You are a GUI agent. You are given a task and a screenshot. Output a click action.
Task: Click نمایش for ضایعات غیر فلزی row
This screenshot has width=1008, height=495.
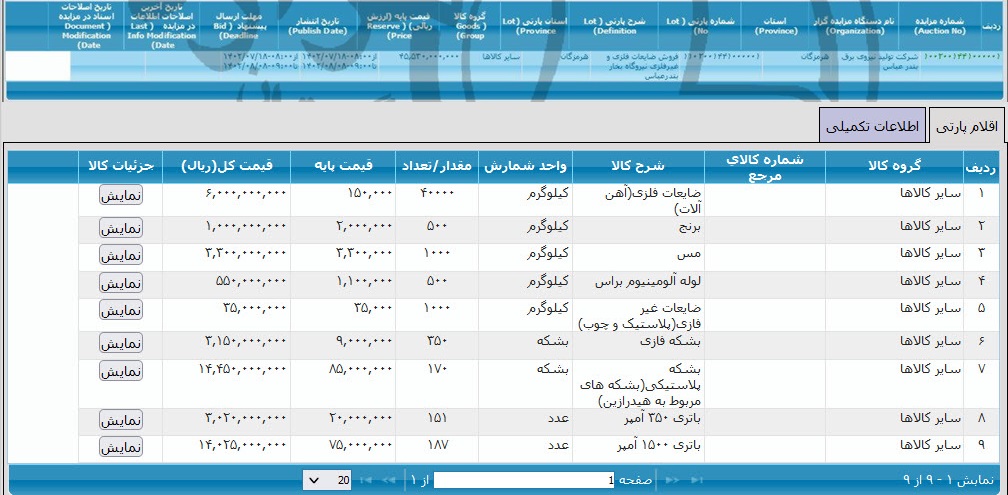click(x=121, y=310)
